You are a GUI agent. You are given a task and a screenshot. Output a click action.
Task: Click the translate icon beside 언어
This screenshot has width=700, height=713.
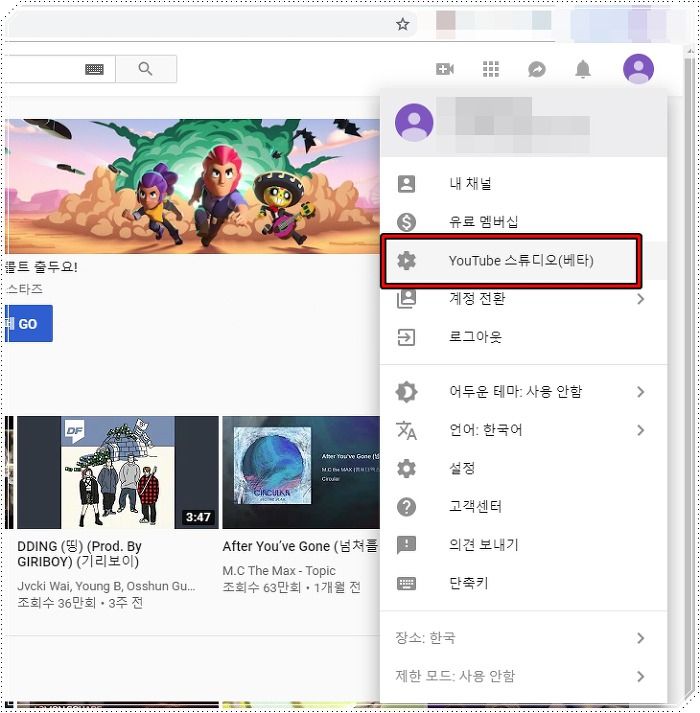[406, 430]
